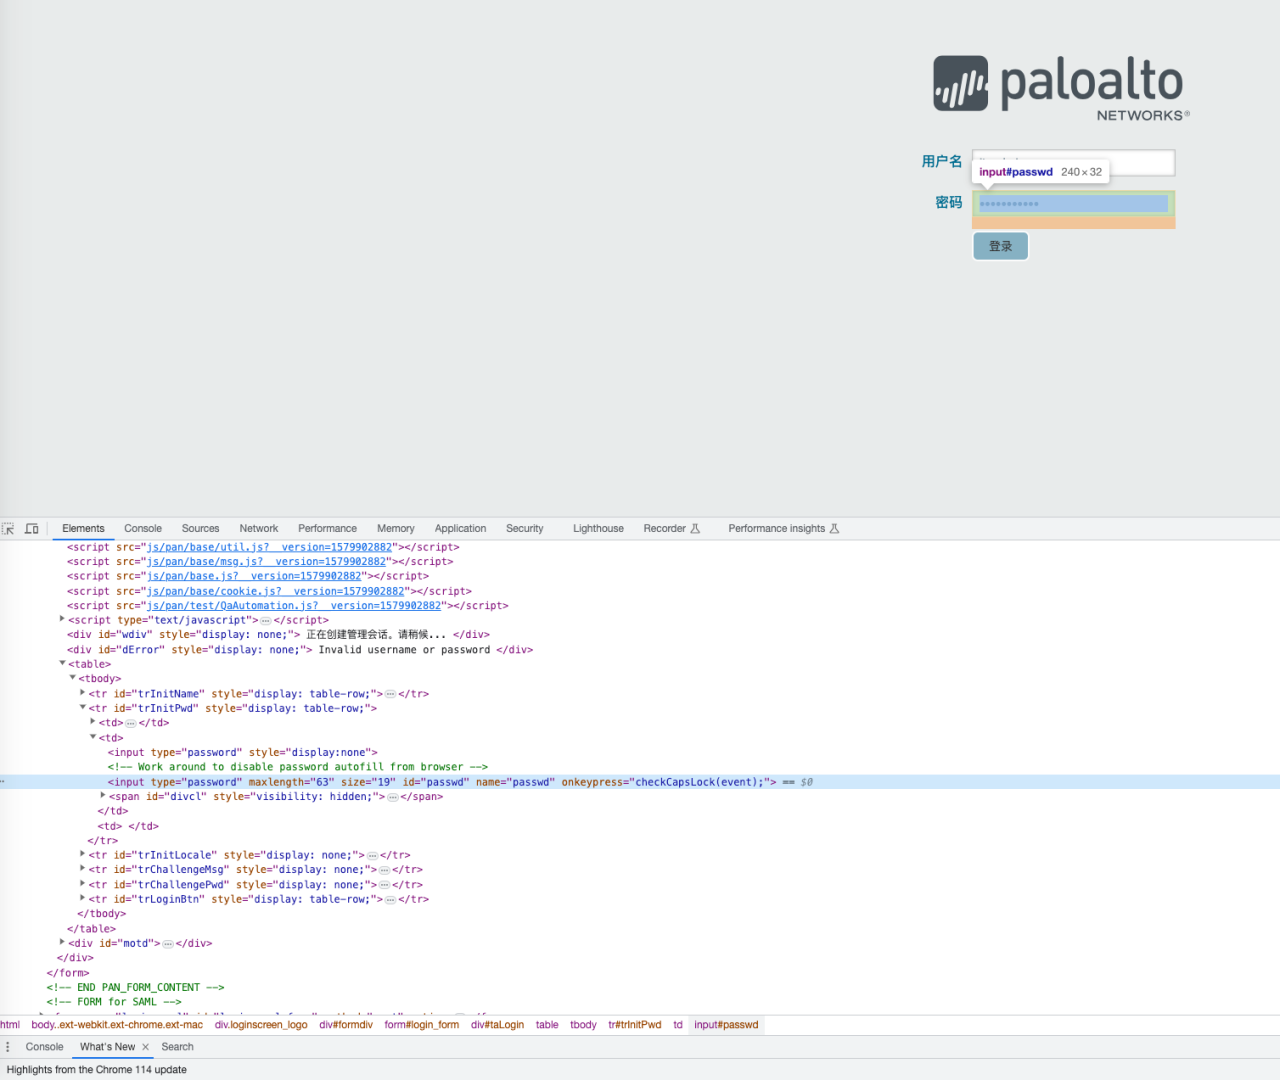Select the What's New drawer tab

108,1047
